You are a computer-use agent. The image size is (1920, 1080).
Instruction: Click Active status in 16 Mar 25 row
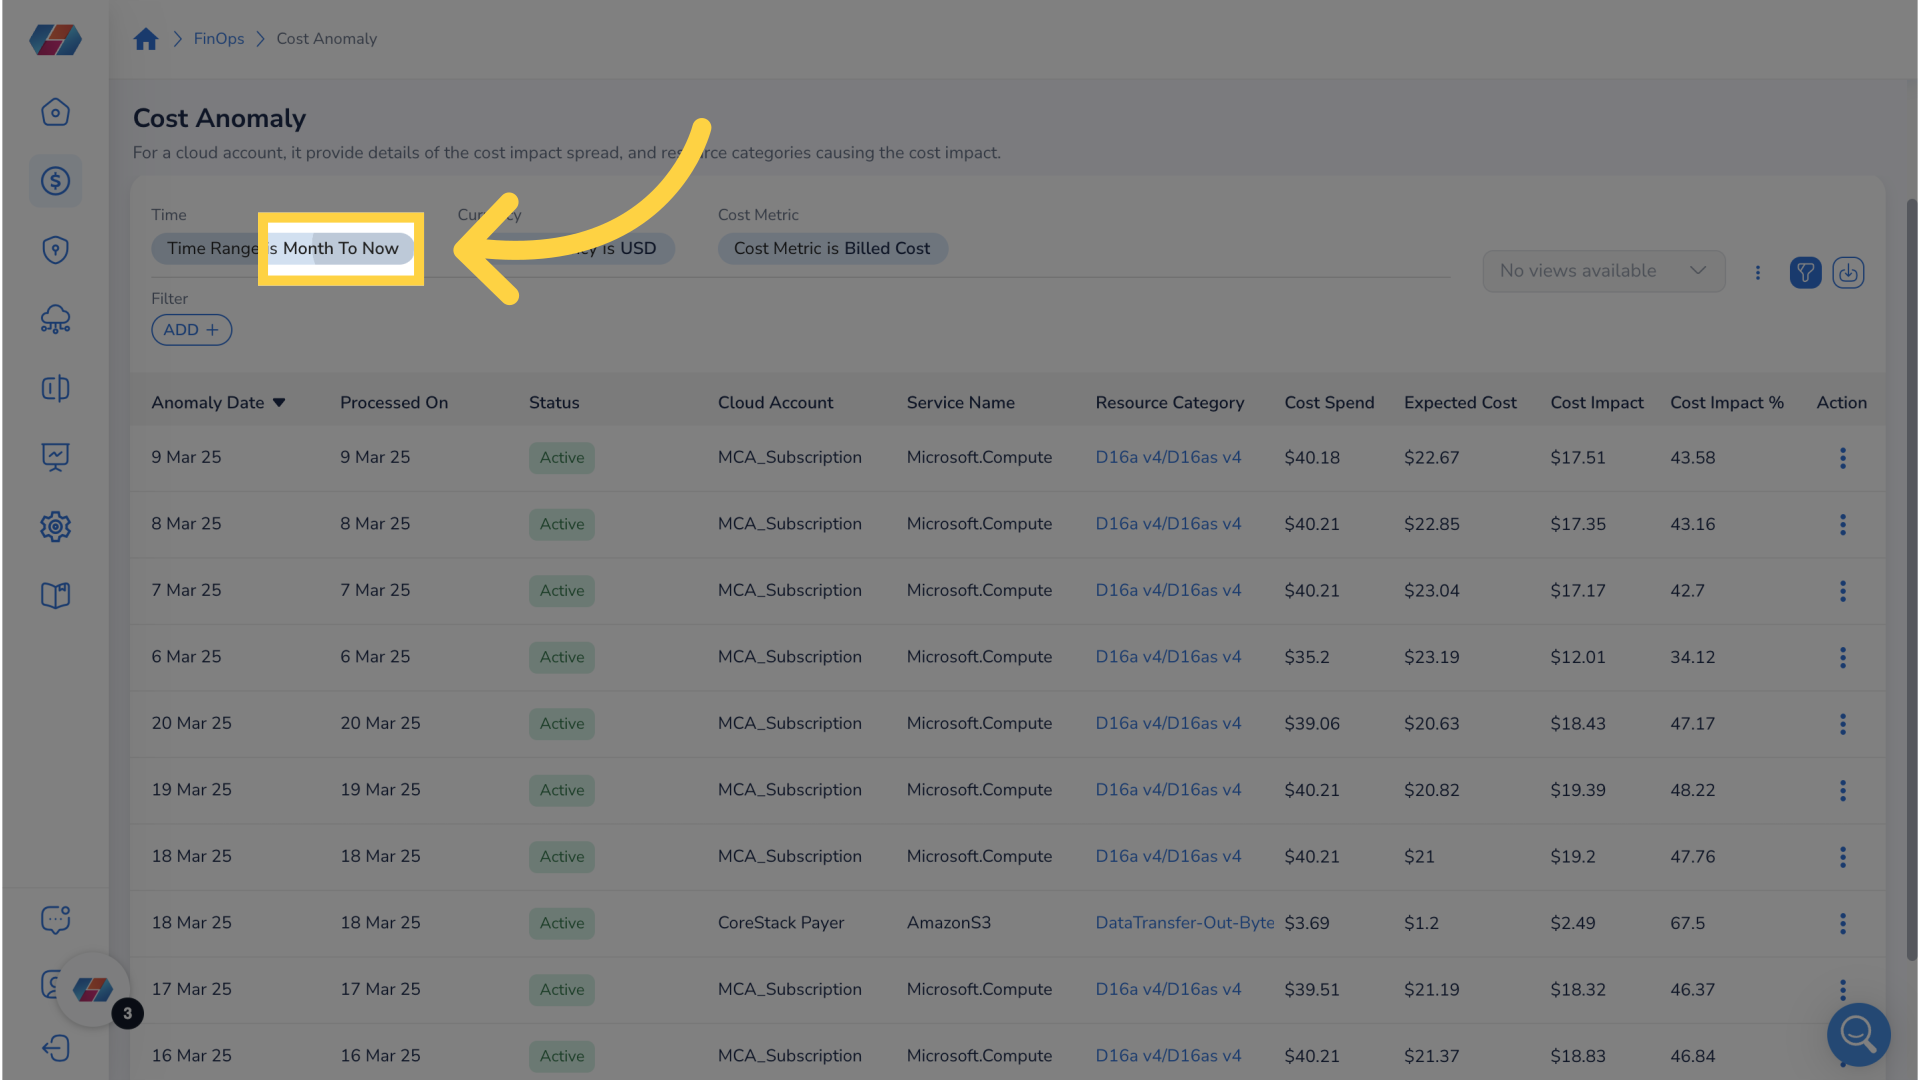click(x=562, y=1056)
